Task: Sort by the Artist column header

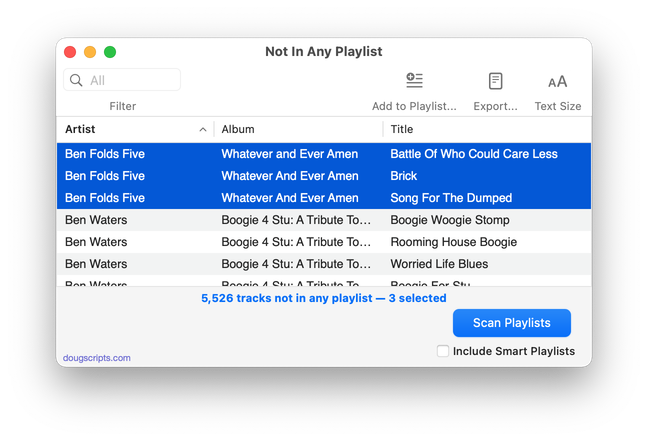Action: tap(135, 129)
